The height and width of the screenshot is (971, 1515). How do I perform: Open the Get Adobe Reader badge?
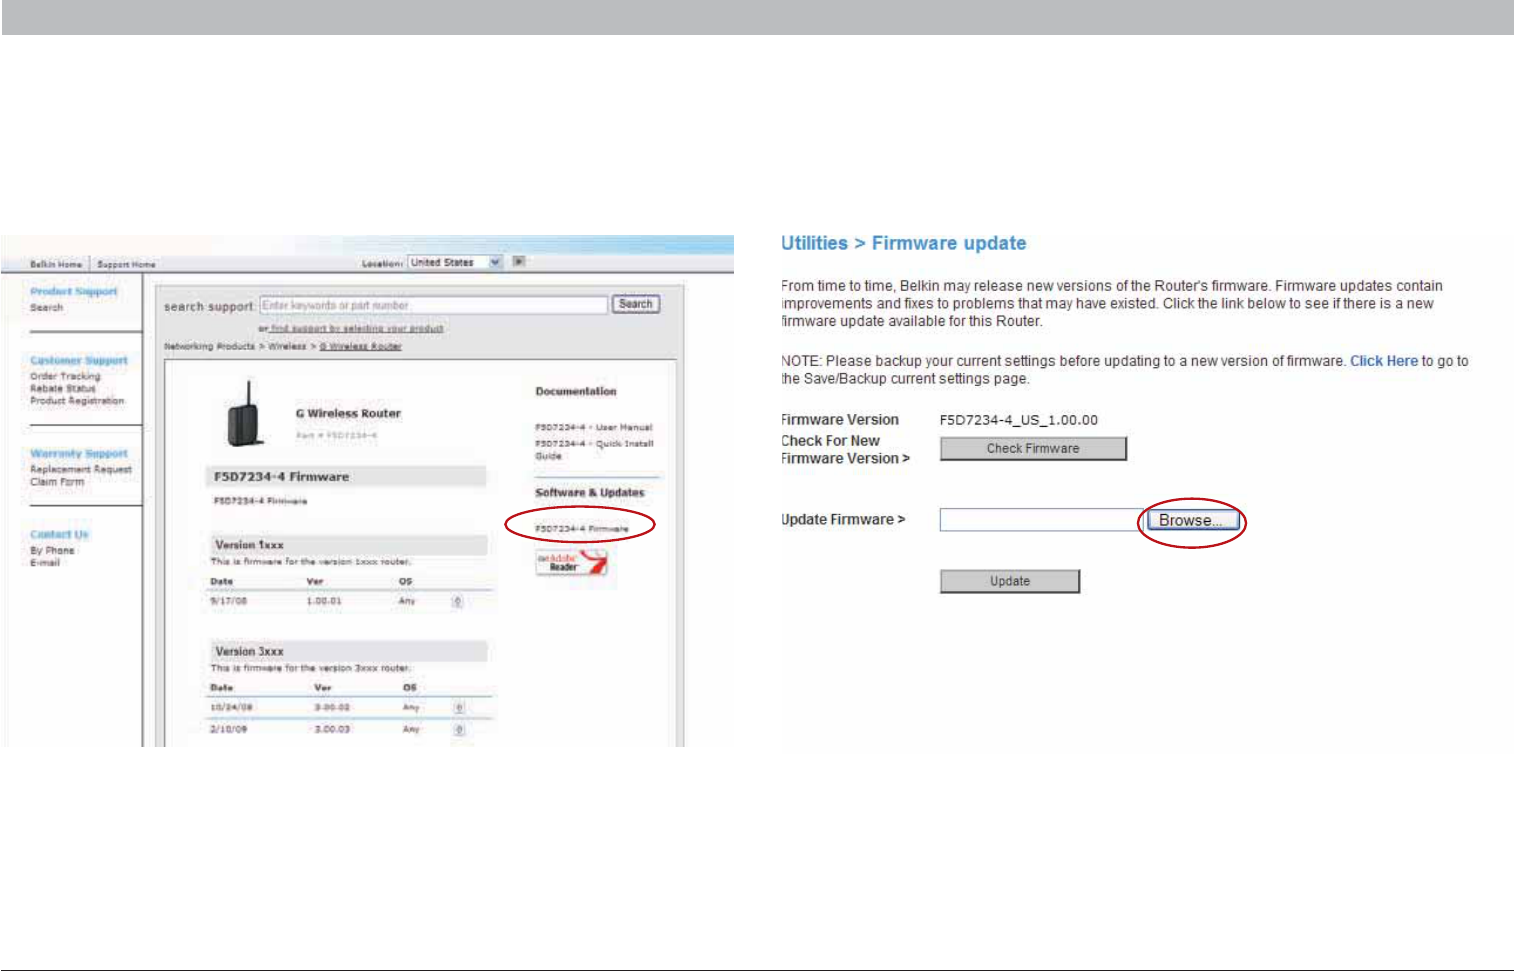pos(571,563)
